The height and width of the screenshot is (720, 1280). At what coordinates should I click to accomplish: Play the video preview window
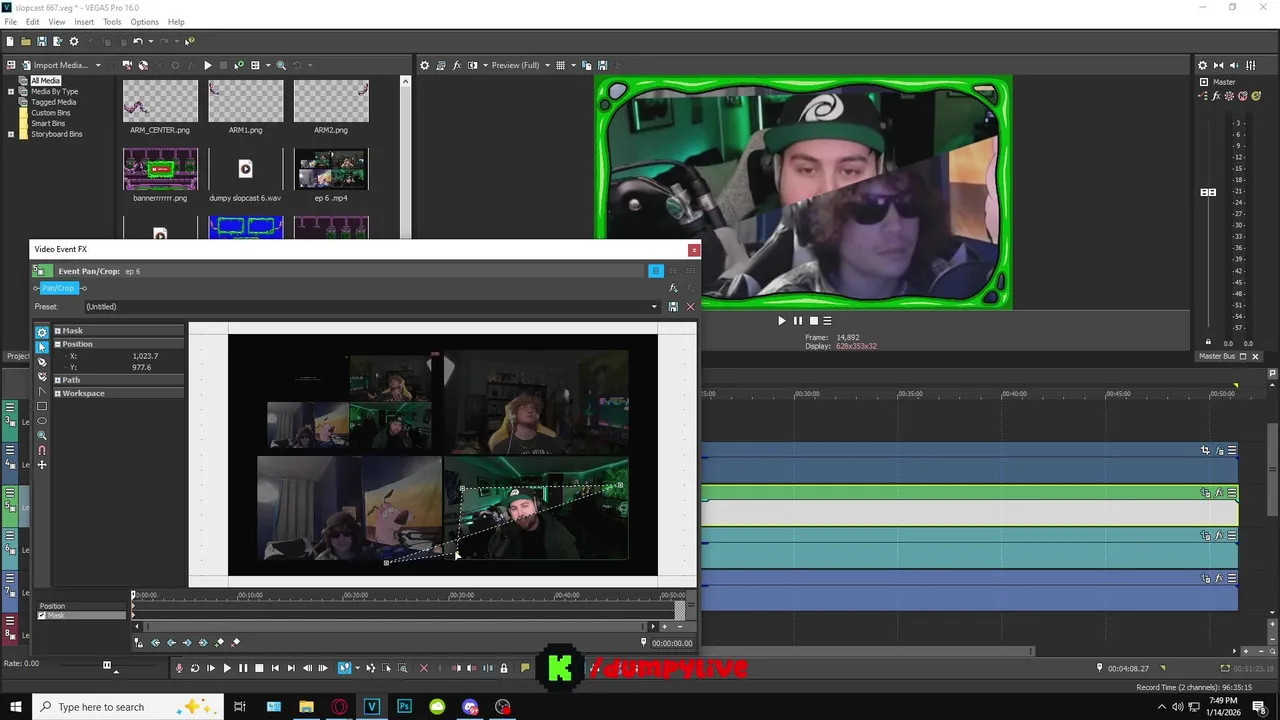tap(781, 321)
